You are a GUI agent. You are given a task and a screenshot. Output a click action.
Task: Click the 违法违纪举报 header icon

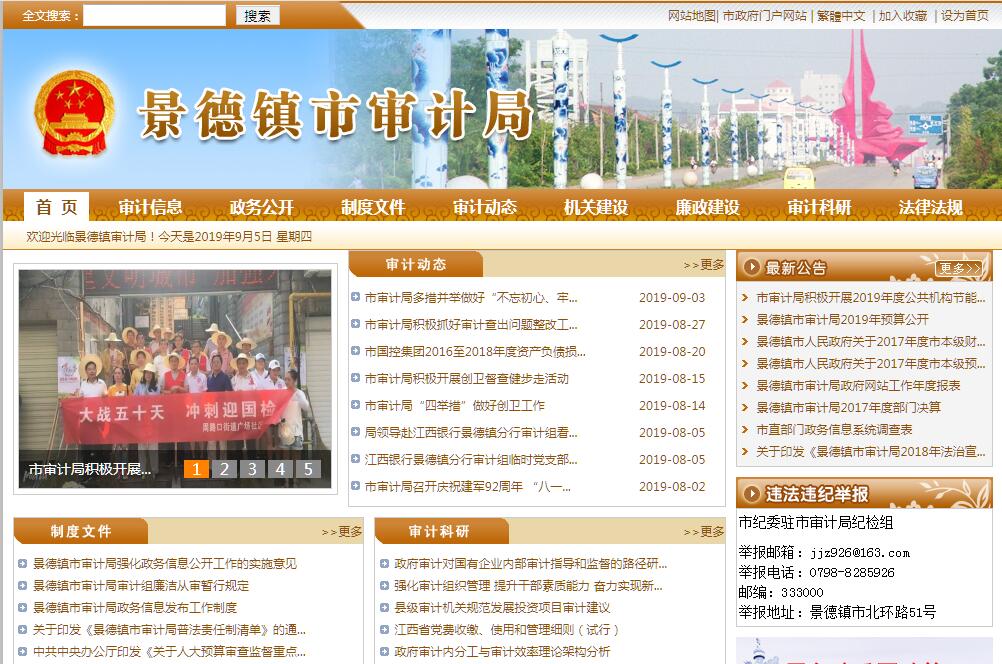(x=752, y=494)
